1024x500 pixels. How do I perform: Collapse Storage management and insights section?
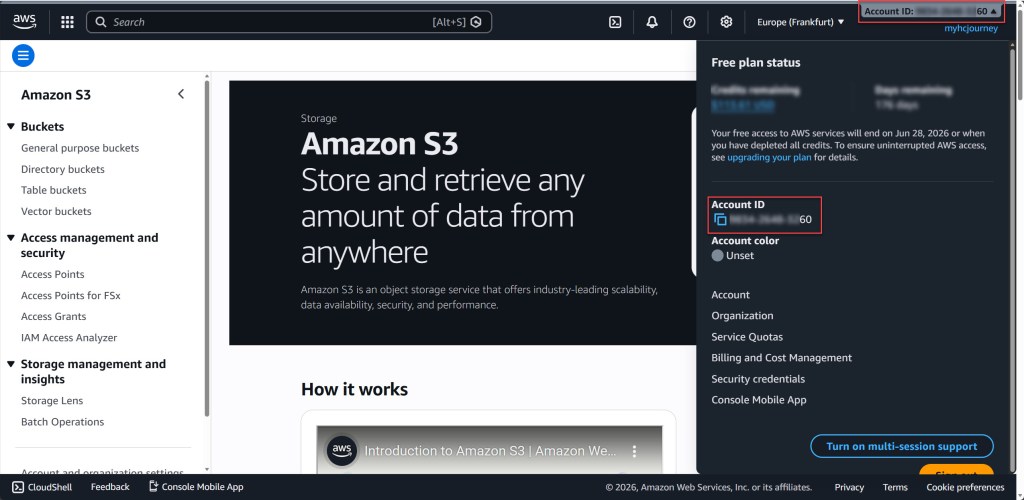click(x=11, y=364)
